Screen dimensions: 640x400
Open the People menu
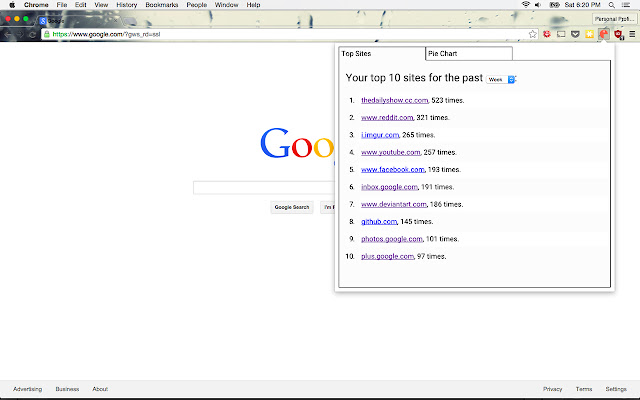[x=197, y=5]
